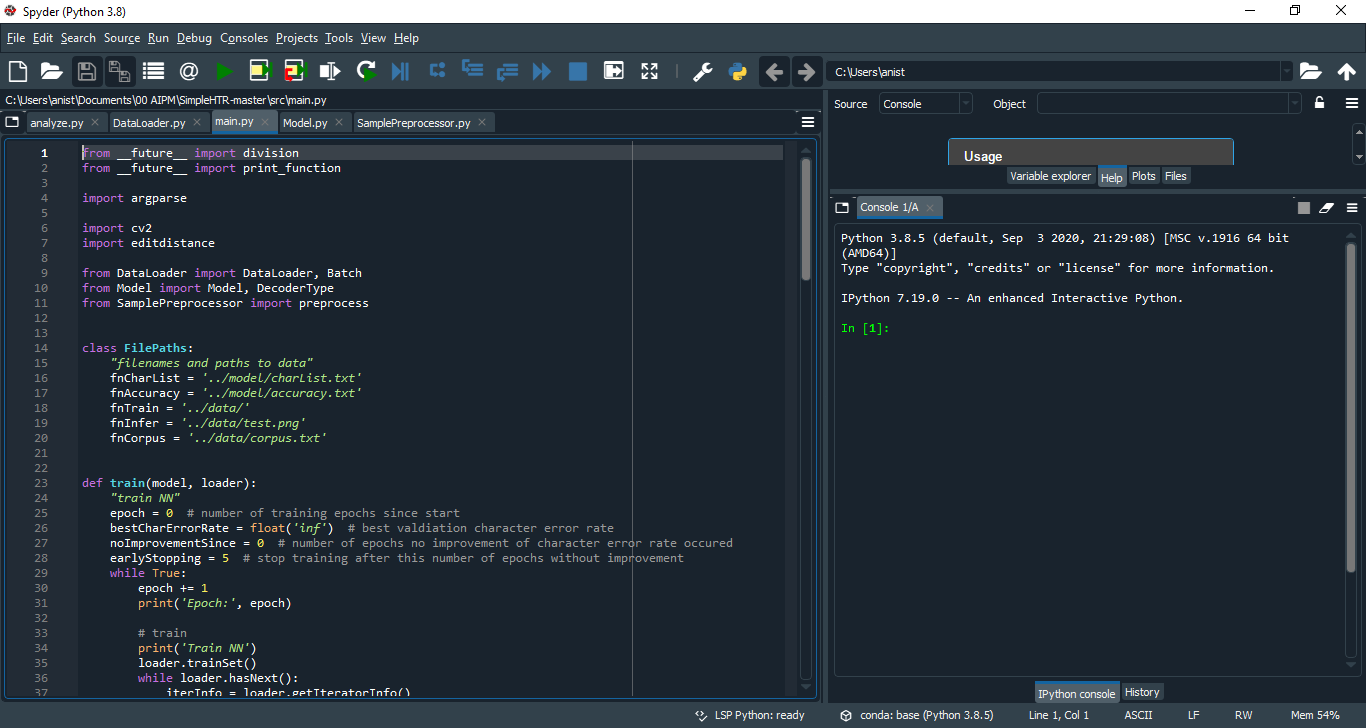
Task: Click the editor vertical scrollbar
Action: (x=806, y=219)
